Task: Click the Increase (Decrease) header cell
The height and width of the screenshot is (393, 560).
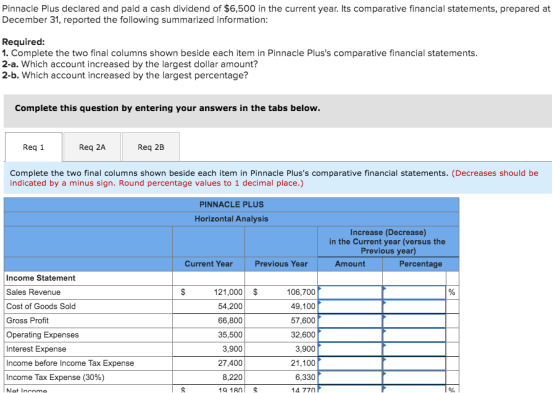Action: 388,242
